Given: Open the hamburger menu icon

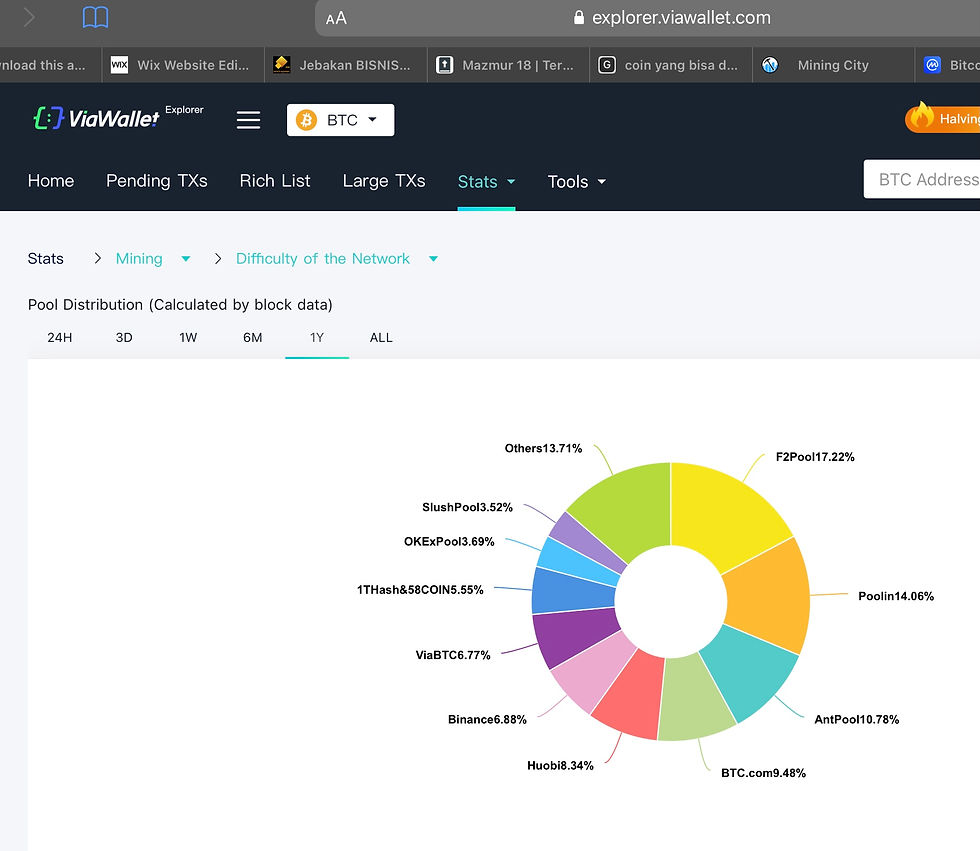Looking at the screenshot, I should point(248,120).
